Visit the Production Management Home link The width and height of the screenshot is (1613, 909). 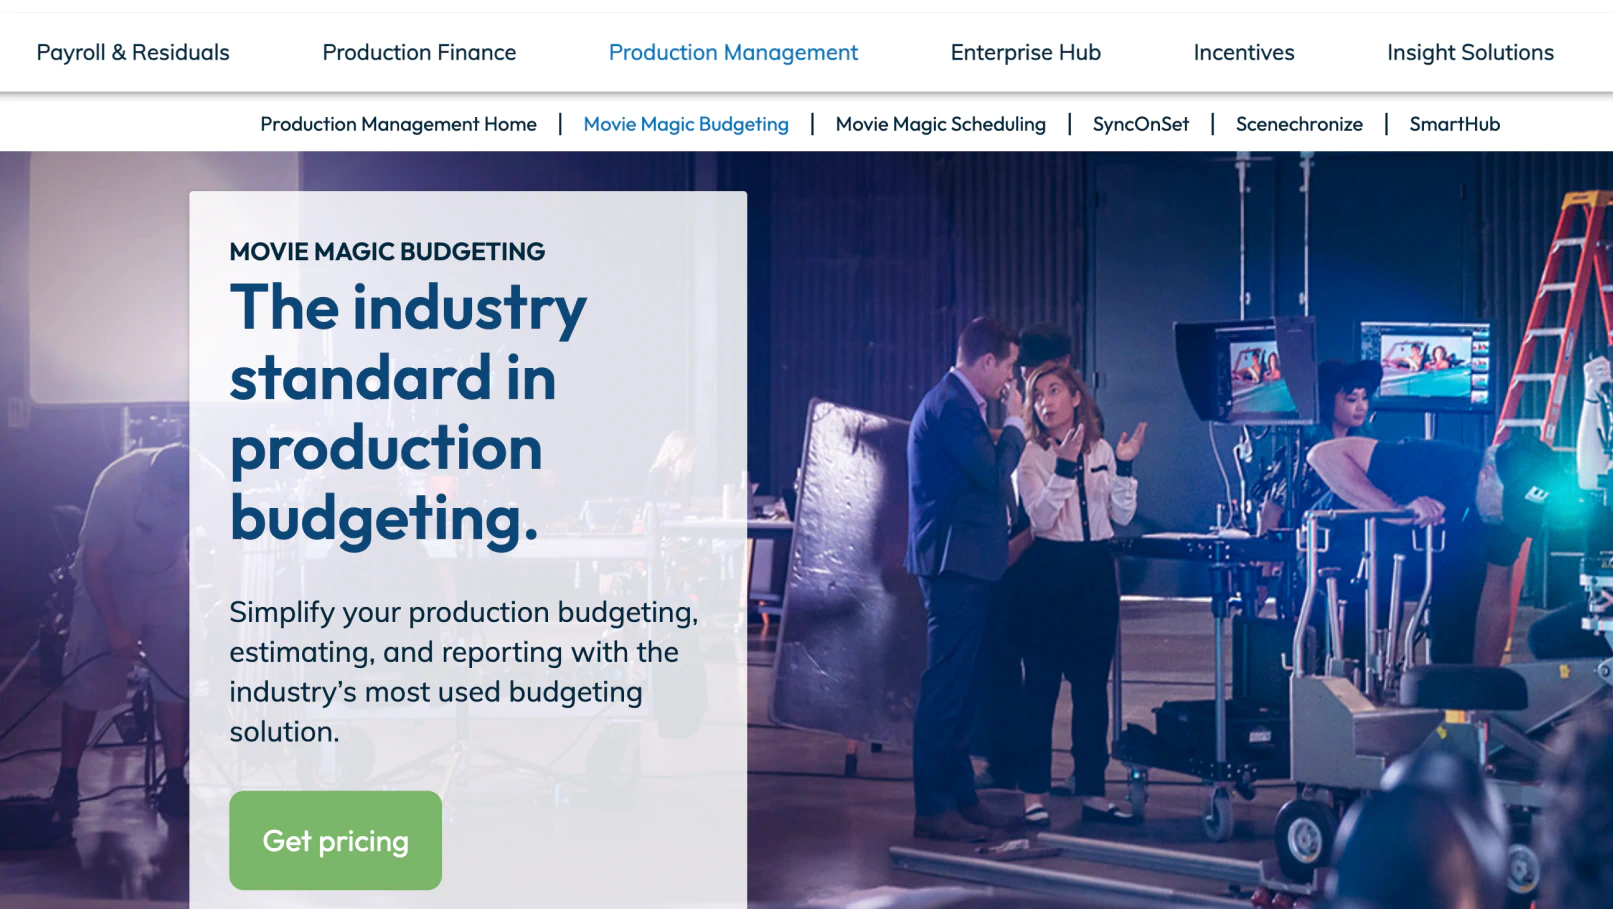398,124
